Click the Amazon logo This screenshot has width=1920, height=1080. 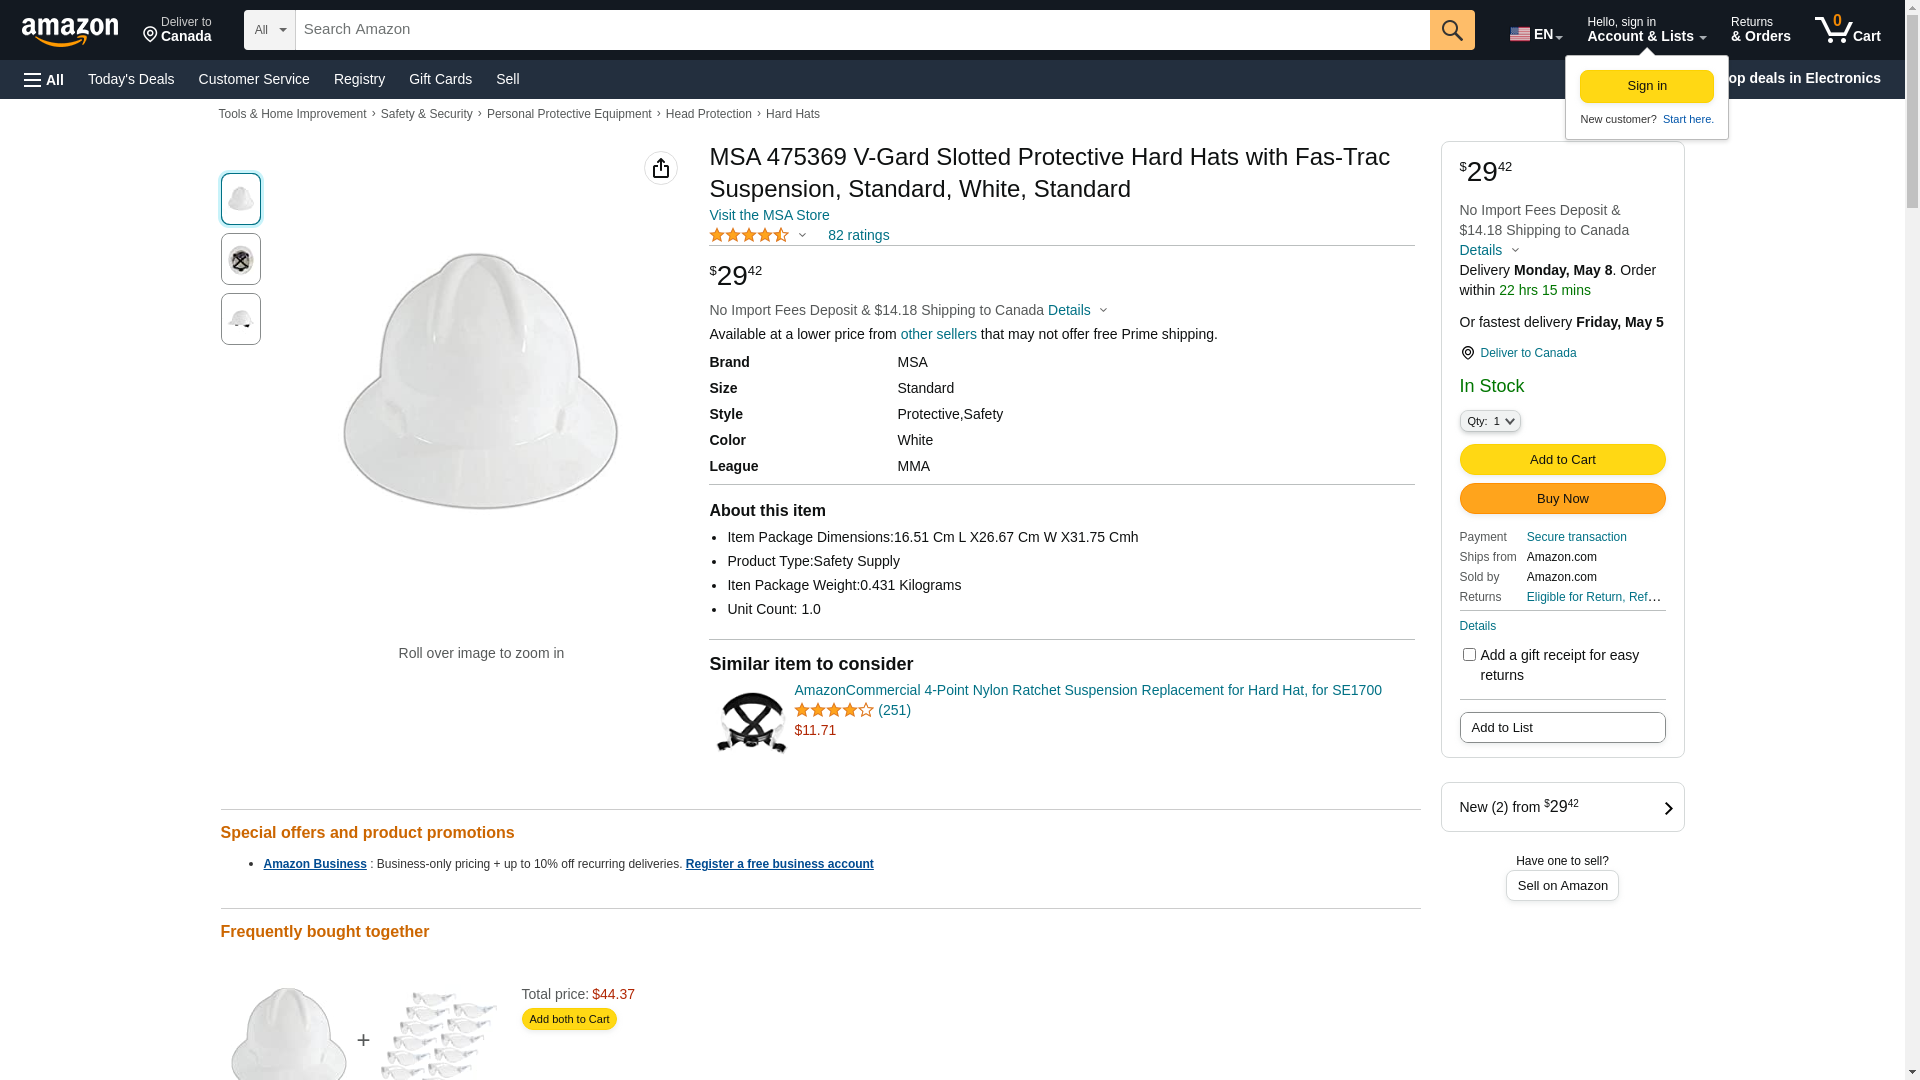pos(70,31)
